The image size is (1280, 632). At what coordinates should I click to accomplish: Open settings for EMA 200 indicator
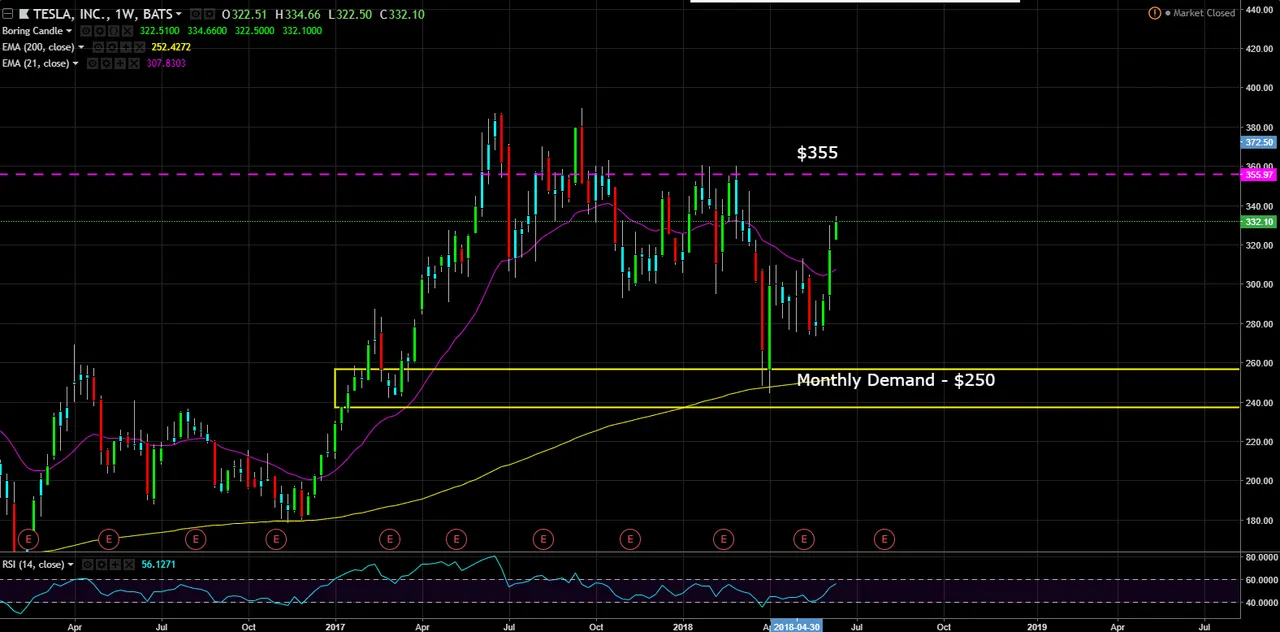point(111,47)
